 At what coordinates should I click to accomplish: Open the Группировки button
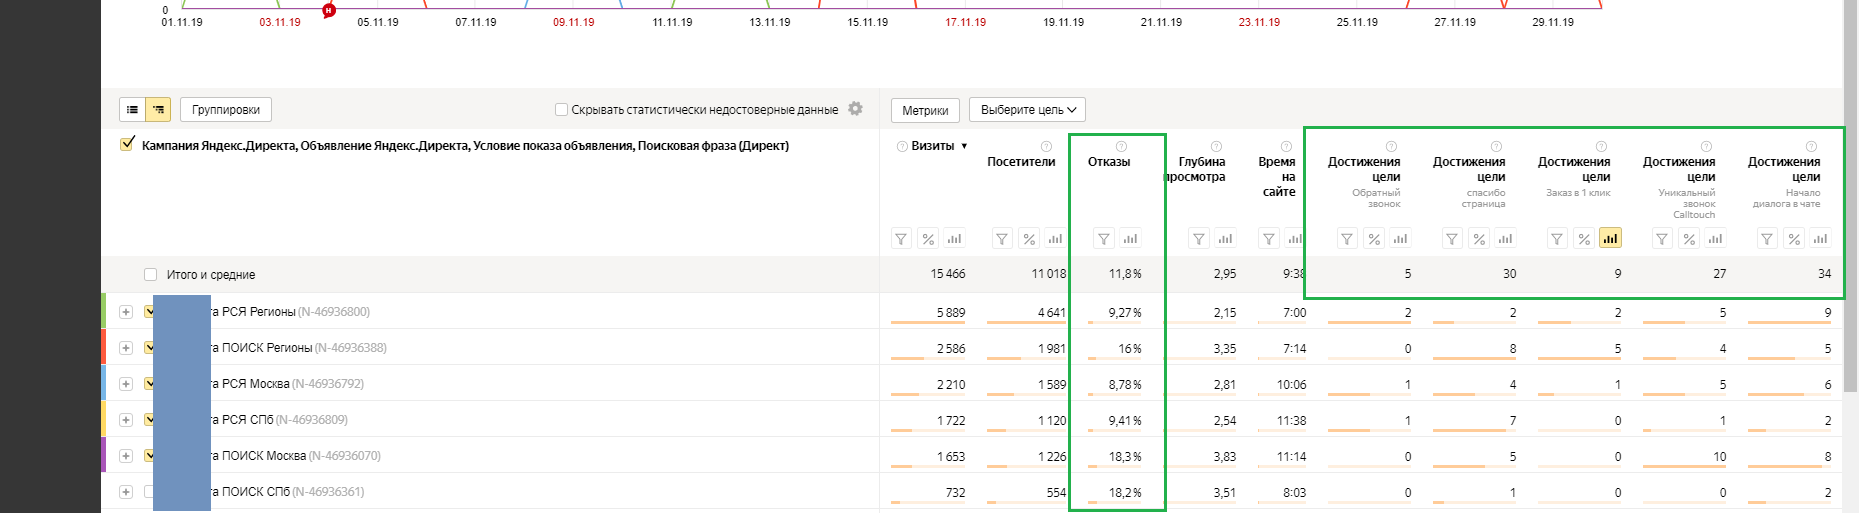[226, 110]
